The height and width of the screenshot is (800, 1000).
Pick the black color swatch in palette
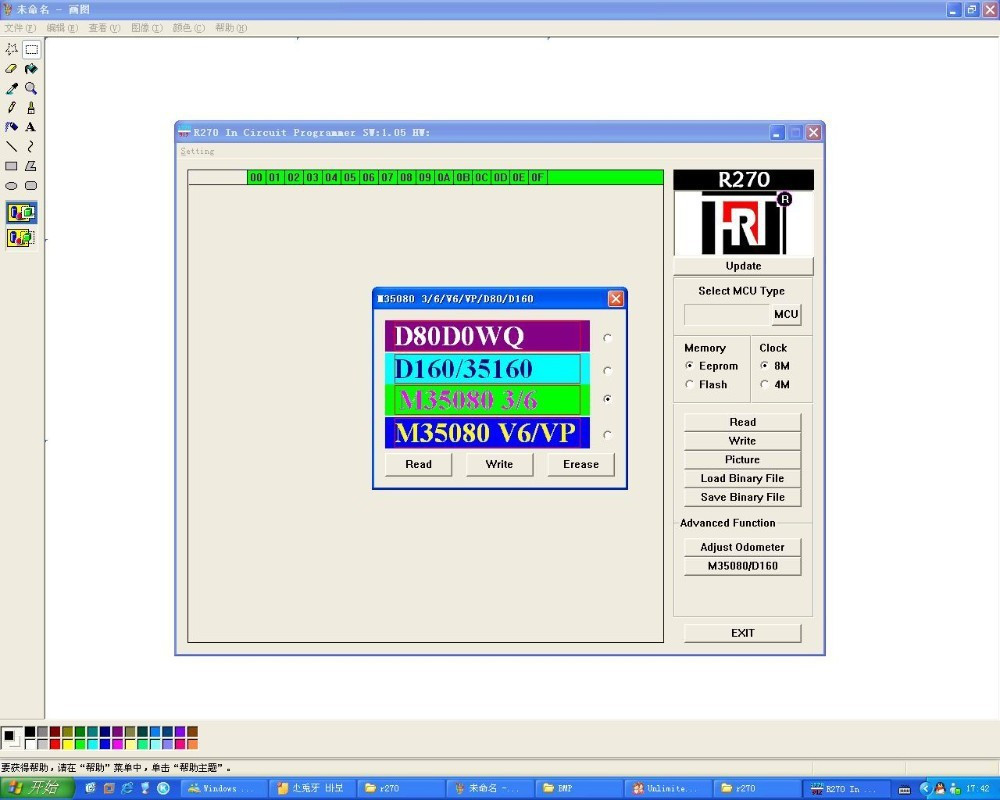pos(30,732)
